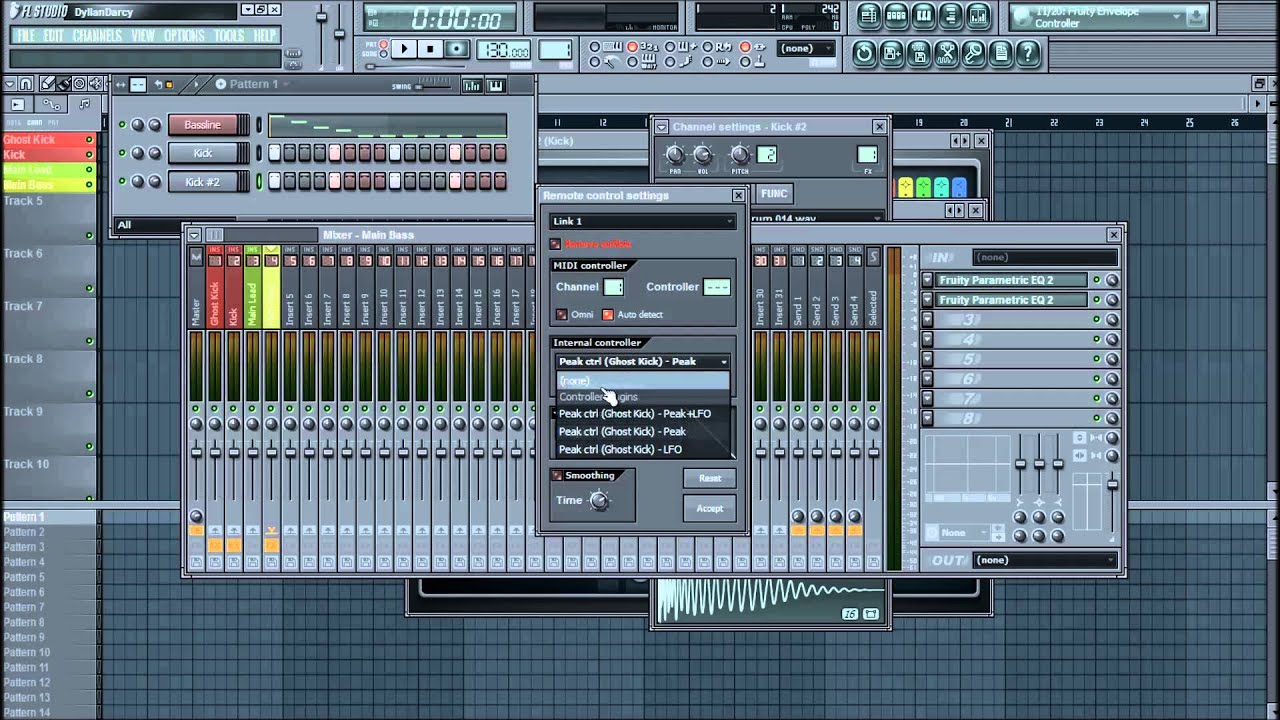1280x720 pixels.
Task: Mute the Bassline channel LED
Action: [122, 125]
